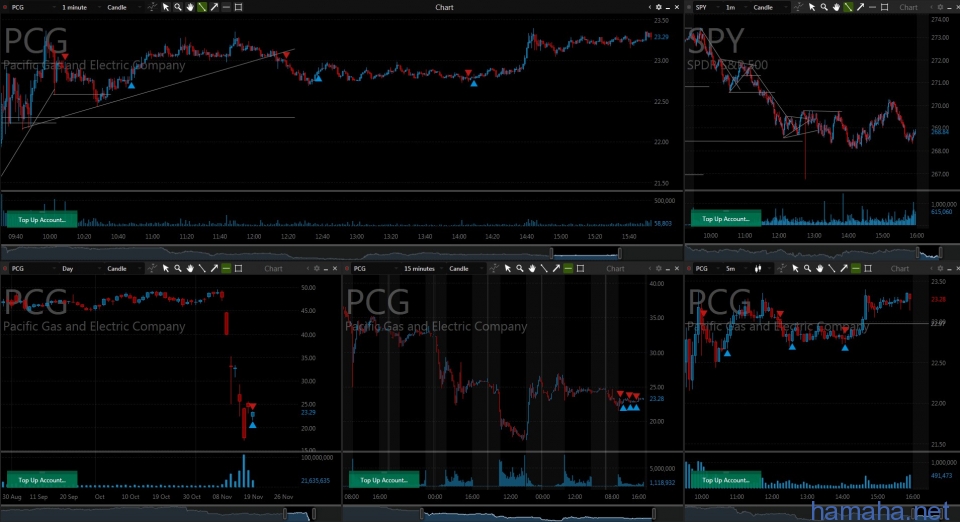This screenshot has width=960, height=522.
Task: Click time range slider under PCG 1 minute chart
Action: click(587, 253)
